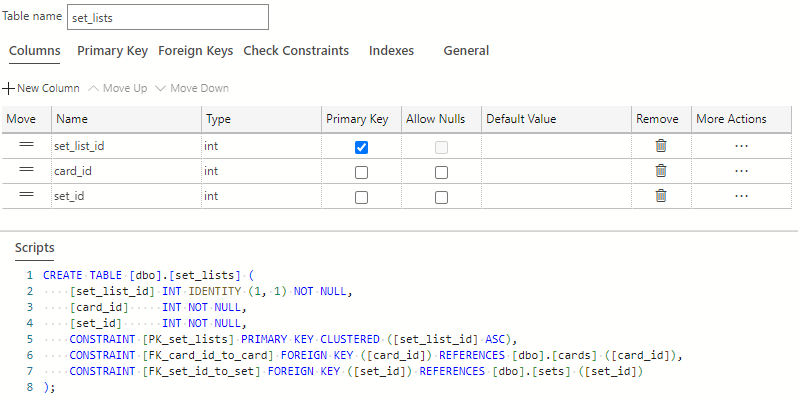Click the Default Value cell for set_id
798x397 pixels.
[x=557, y=196]
